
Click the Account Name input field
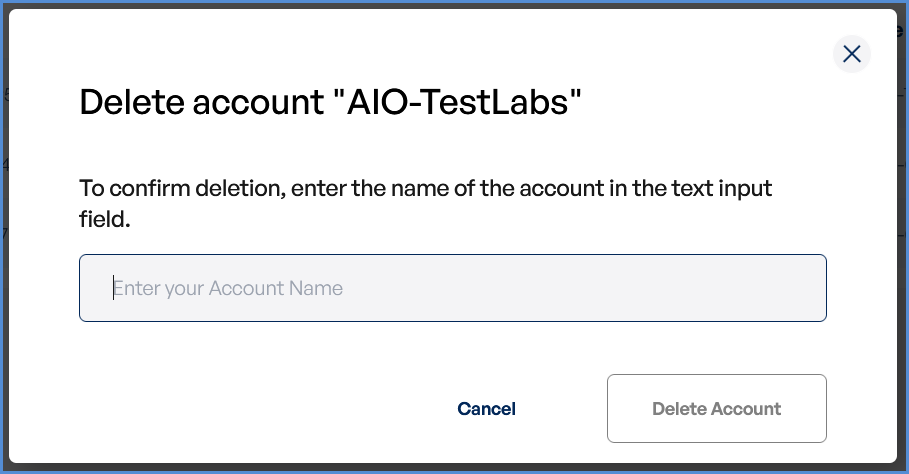coord(452,288)
